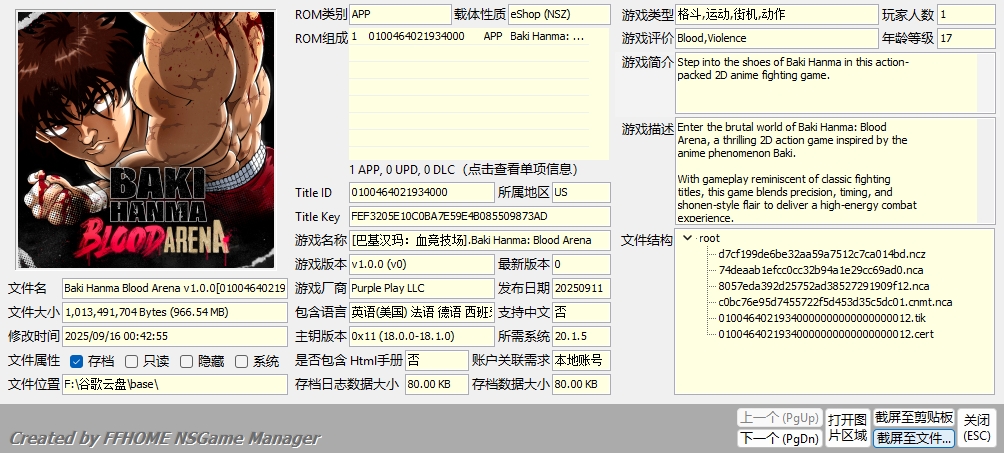Screen dimensions: 1004x453
Task: Open the 打开图片区域 button
Action: coord(847,428)
